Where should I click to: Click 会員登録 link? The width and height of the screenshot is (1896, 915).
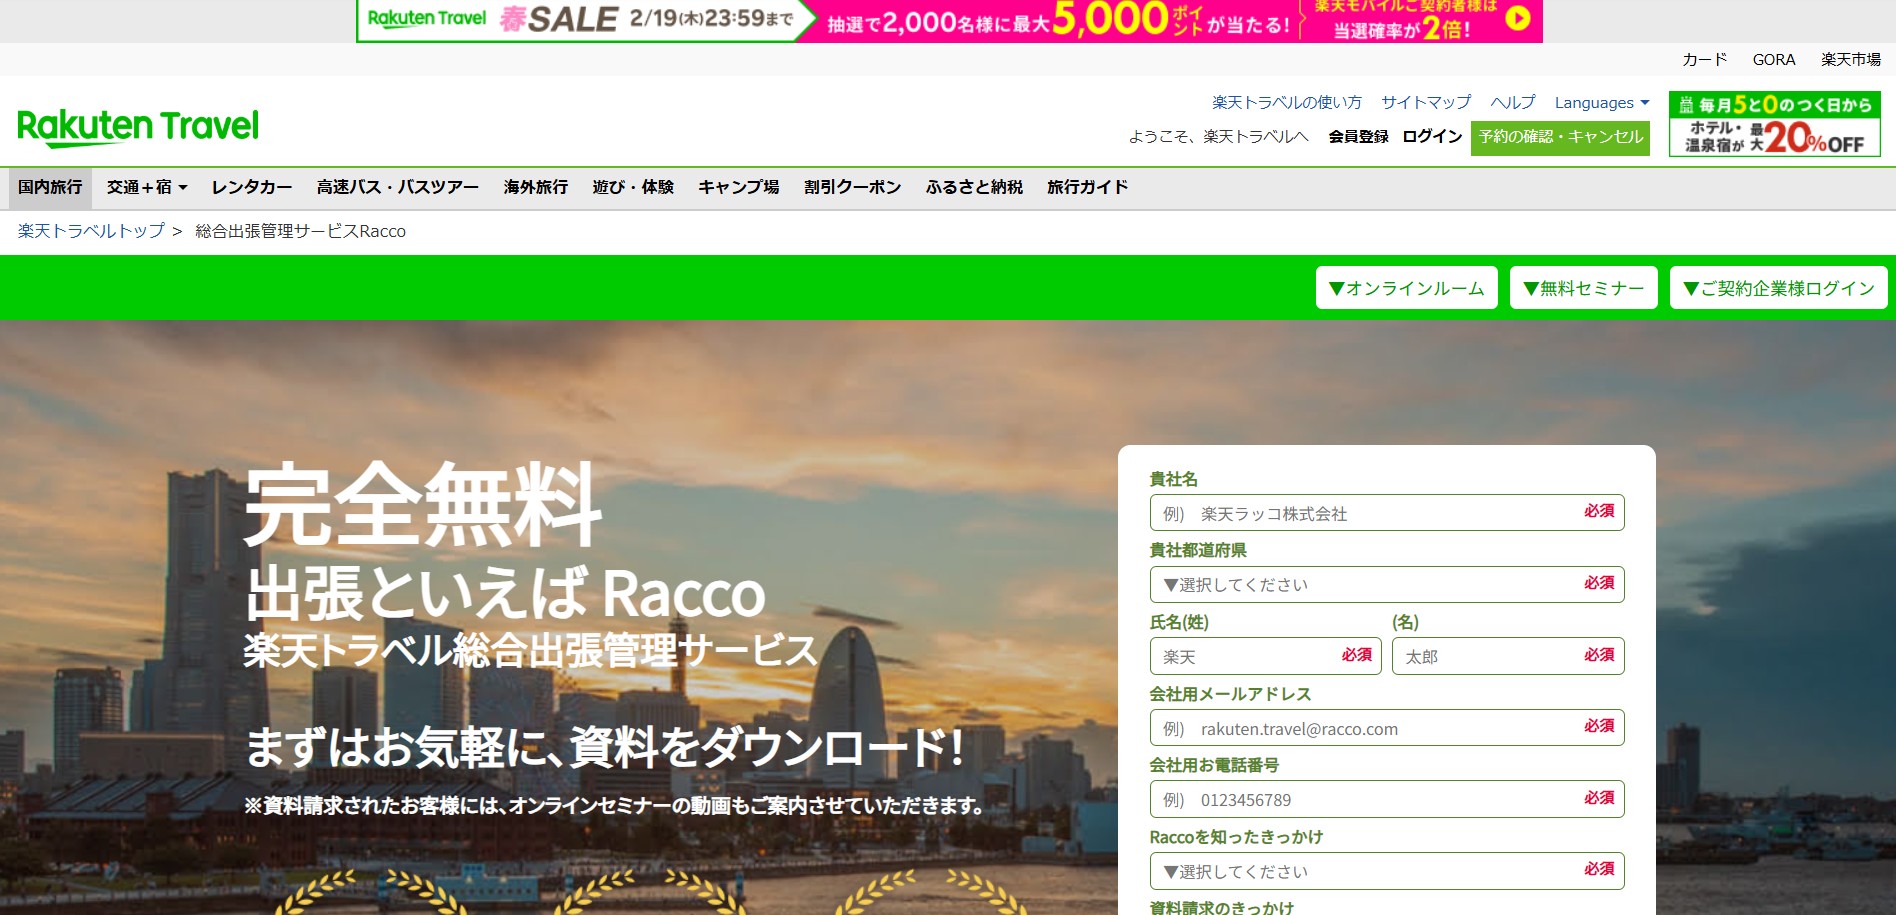click(x=1358, y=137)
